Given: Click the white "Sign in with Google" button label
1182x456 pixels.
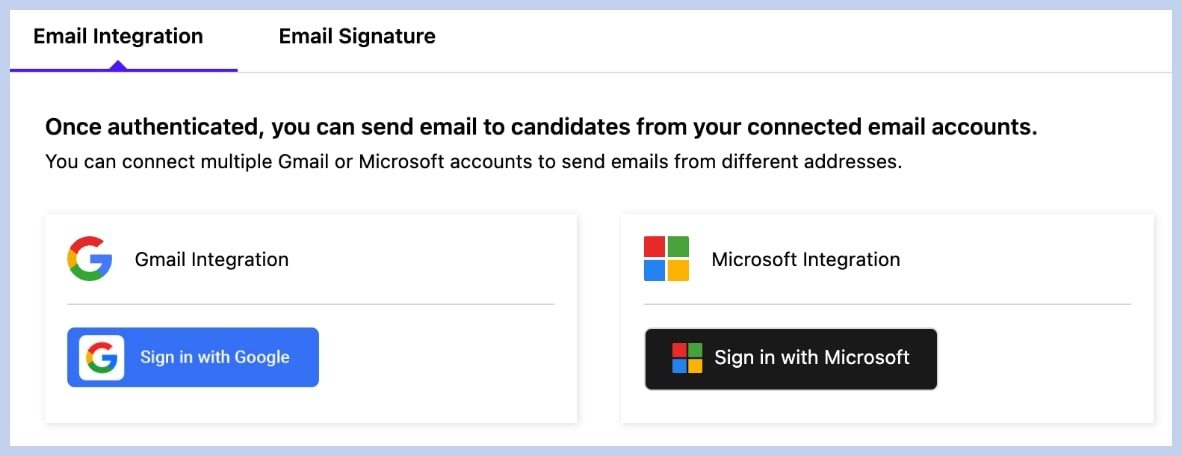Looking at the screenshot, I should point(214,357).
